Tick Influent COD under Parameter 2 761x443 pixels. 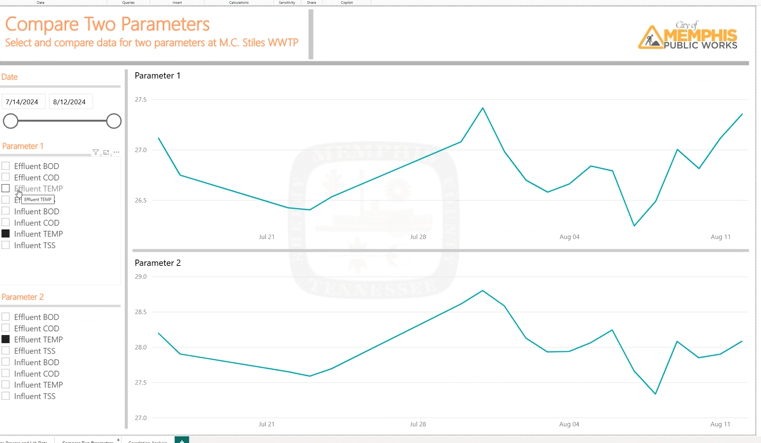point(6,373)
